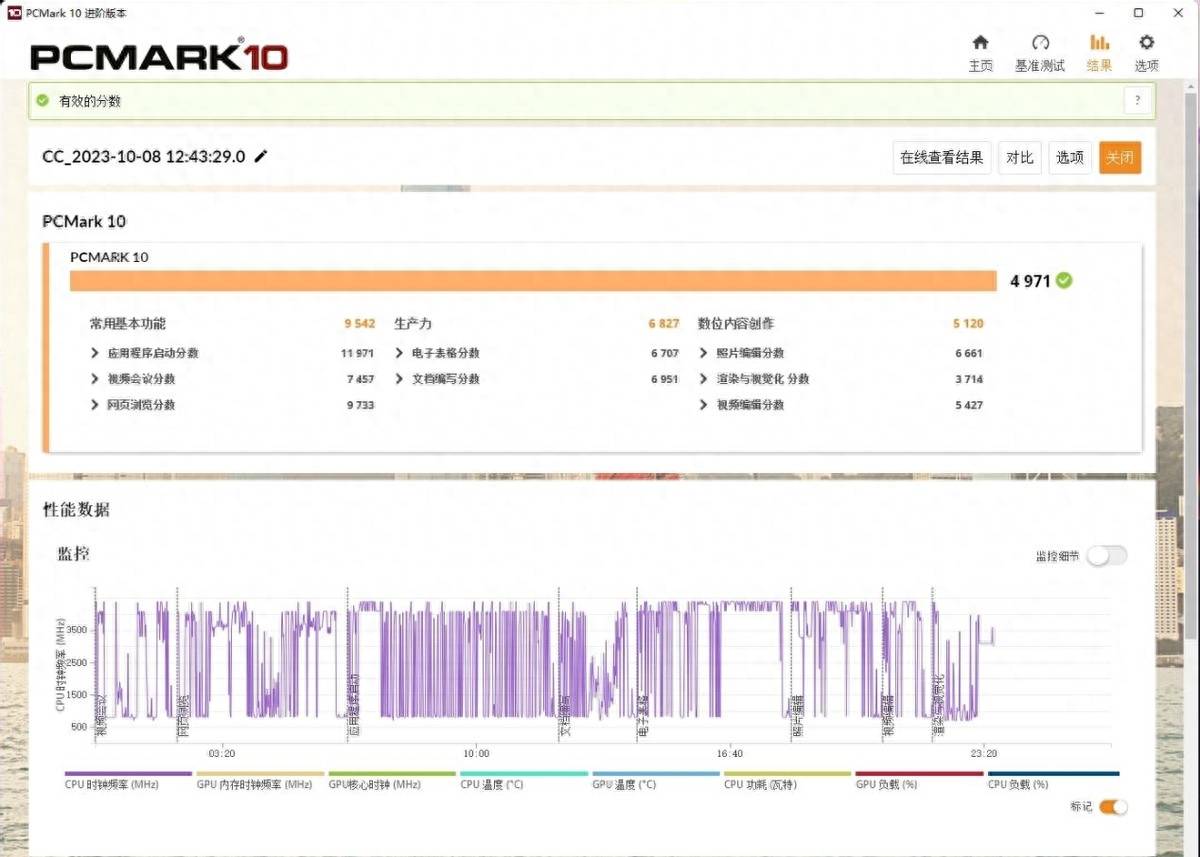1200x857 pixels.
Task: Open the 选项 gear icon in header
Action: (x=1147, y=42)
